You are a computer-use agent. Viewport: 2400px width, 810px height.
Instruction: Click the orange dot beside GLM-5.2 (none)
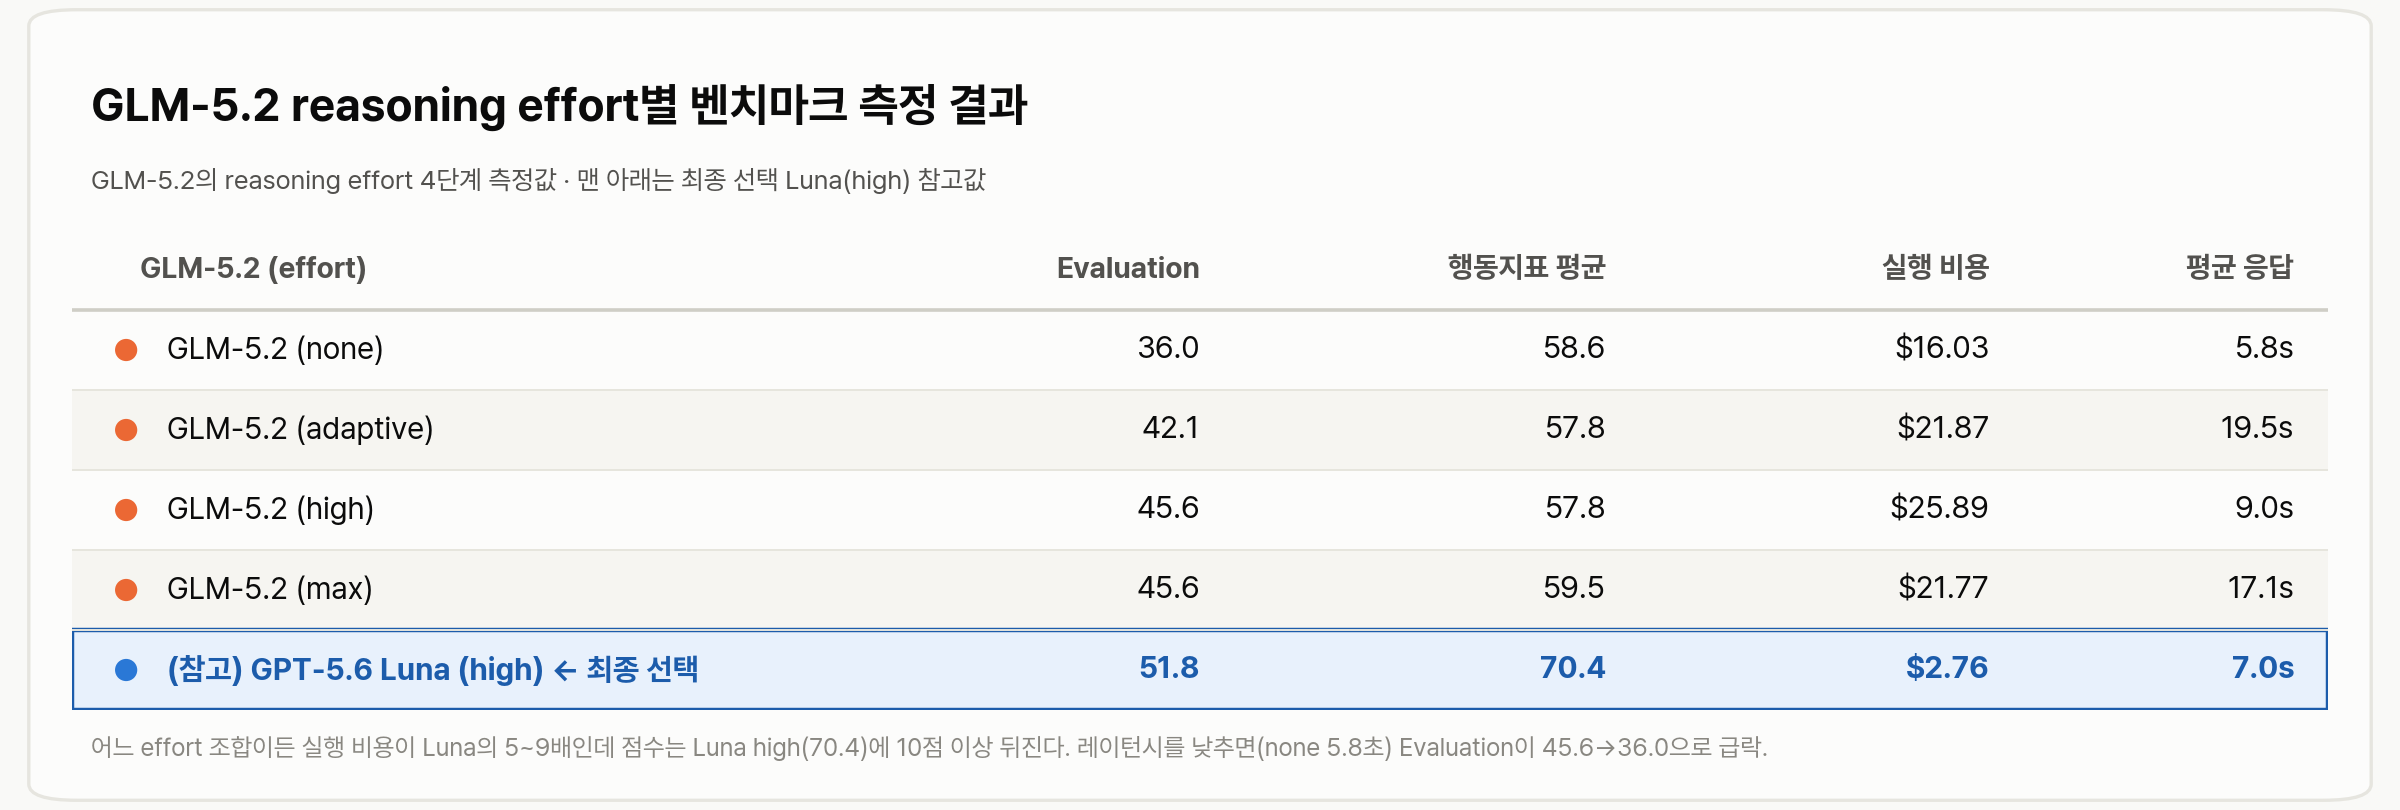click(126, 350)
